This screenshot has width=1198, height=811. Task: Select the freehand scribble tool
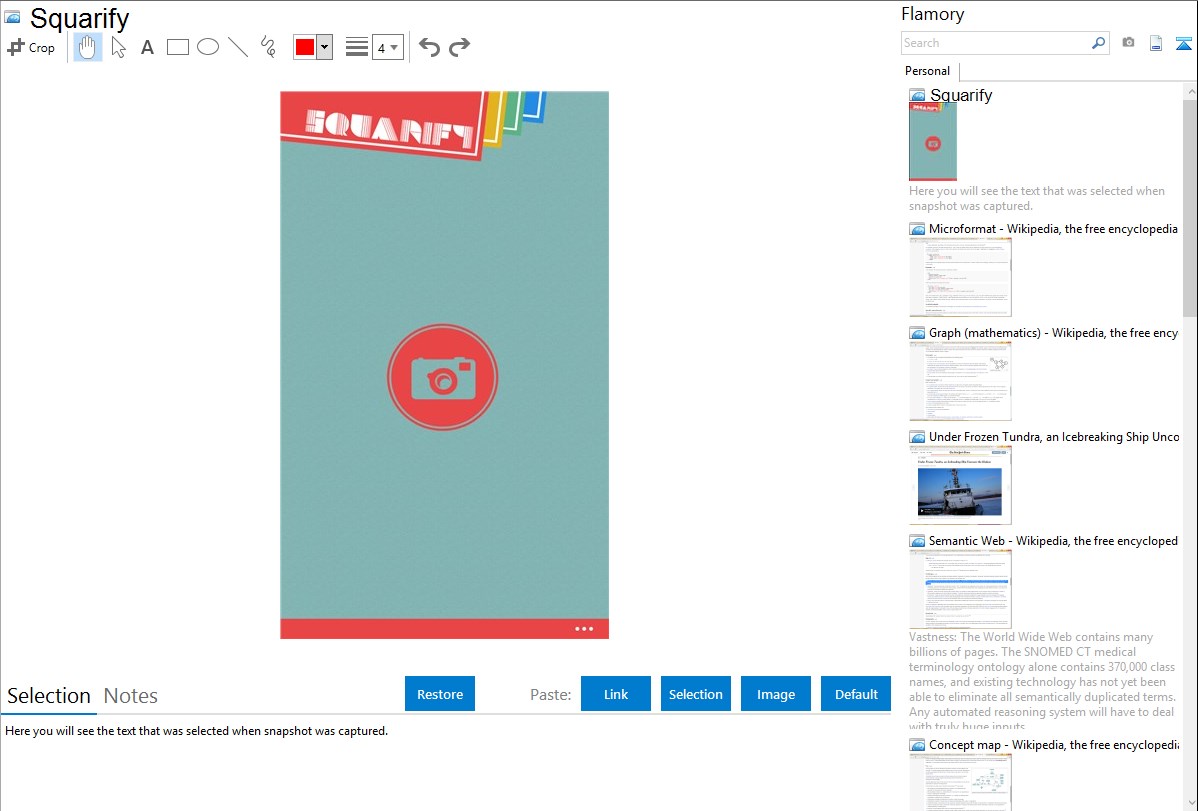pyautogui.click(x=268, y=47)
